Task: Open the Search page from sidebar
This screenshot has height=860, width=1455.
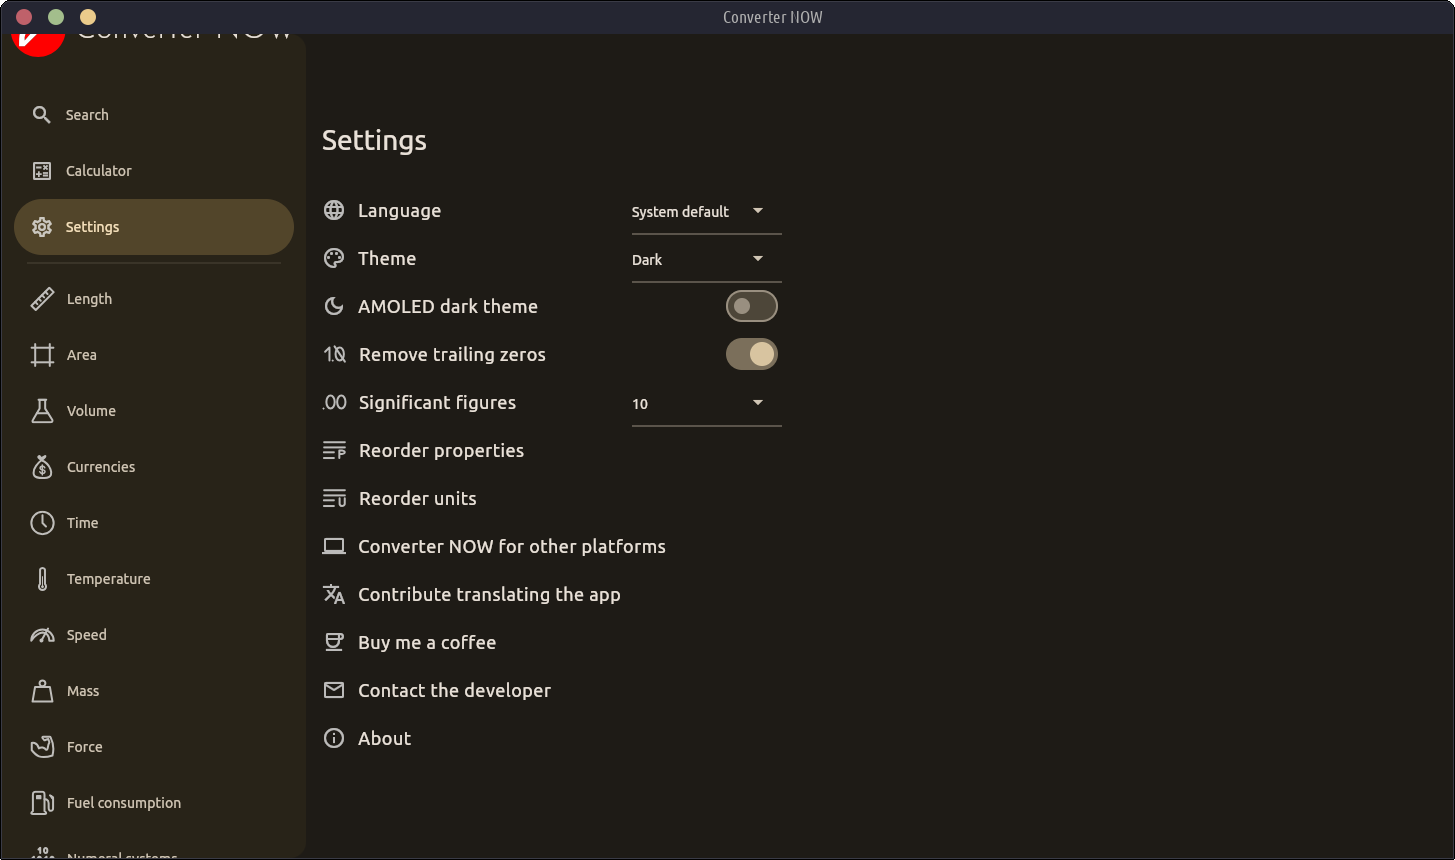Action: (x=154, y=115)
